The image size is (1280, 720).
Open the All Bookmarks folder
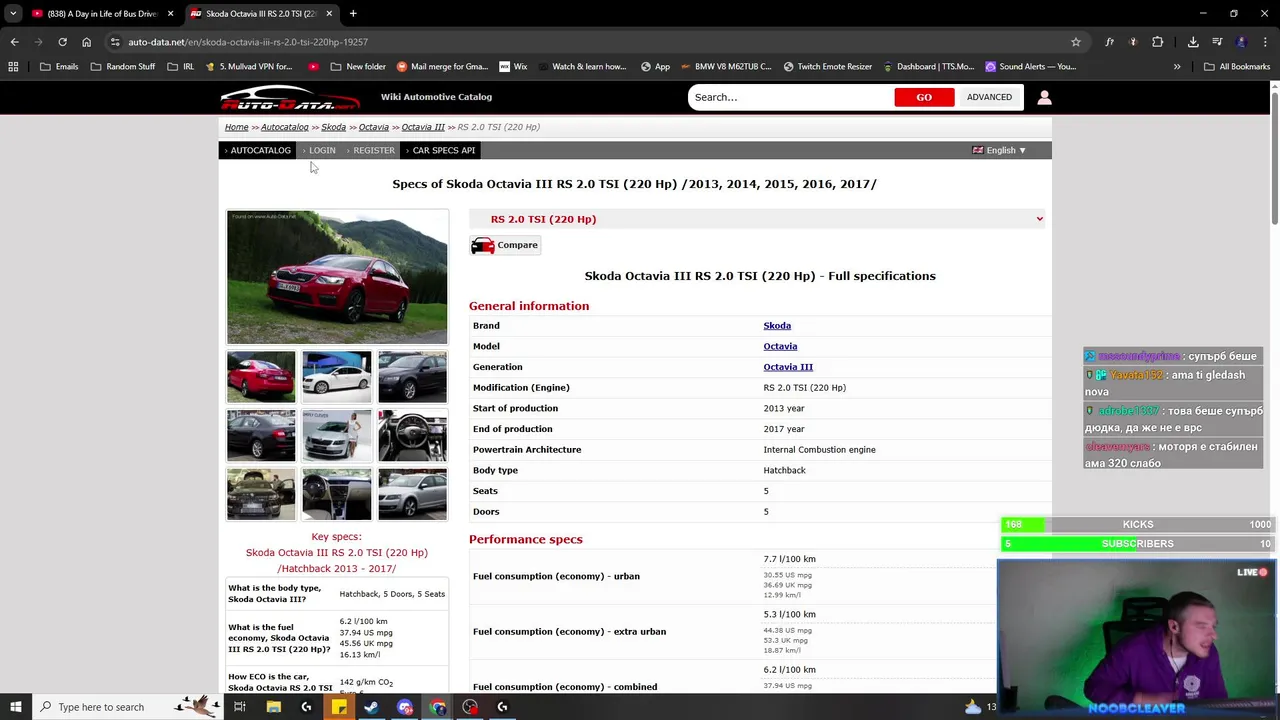(x=1237, y=67)
